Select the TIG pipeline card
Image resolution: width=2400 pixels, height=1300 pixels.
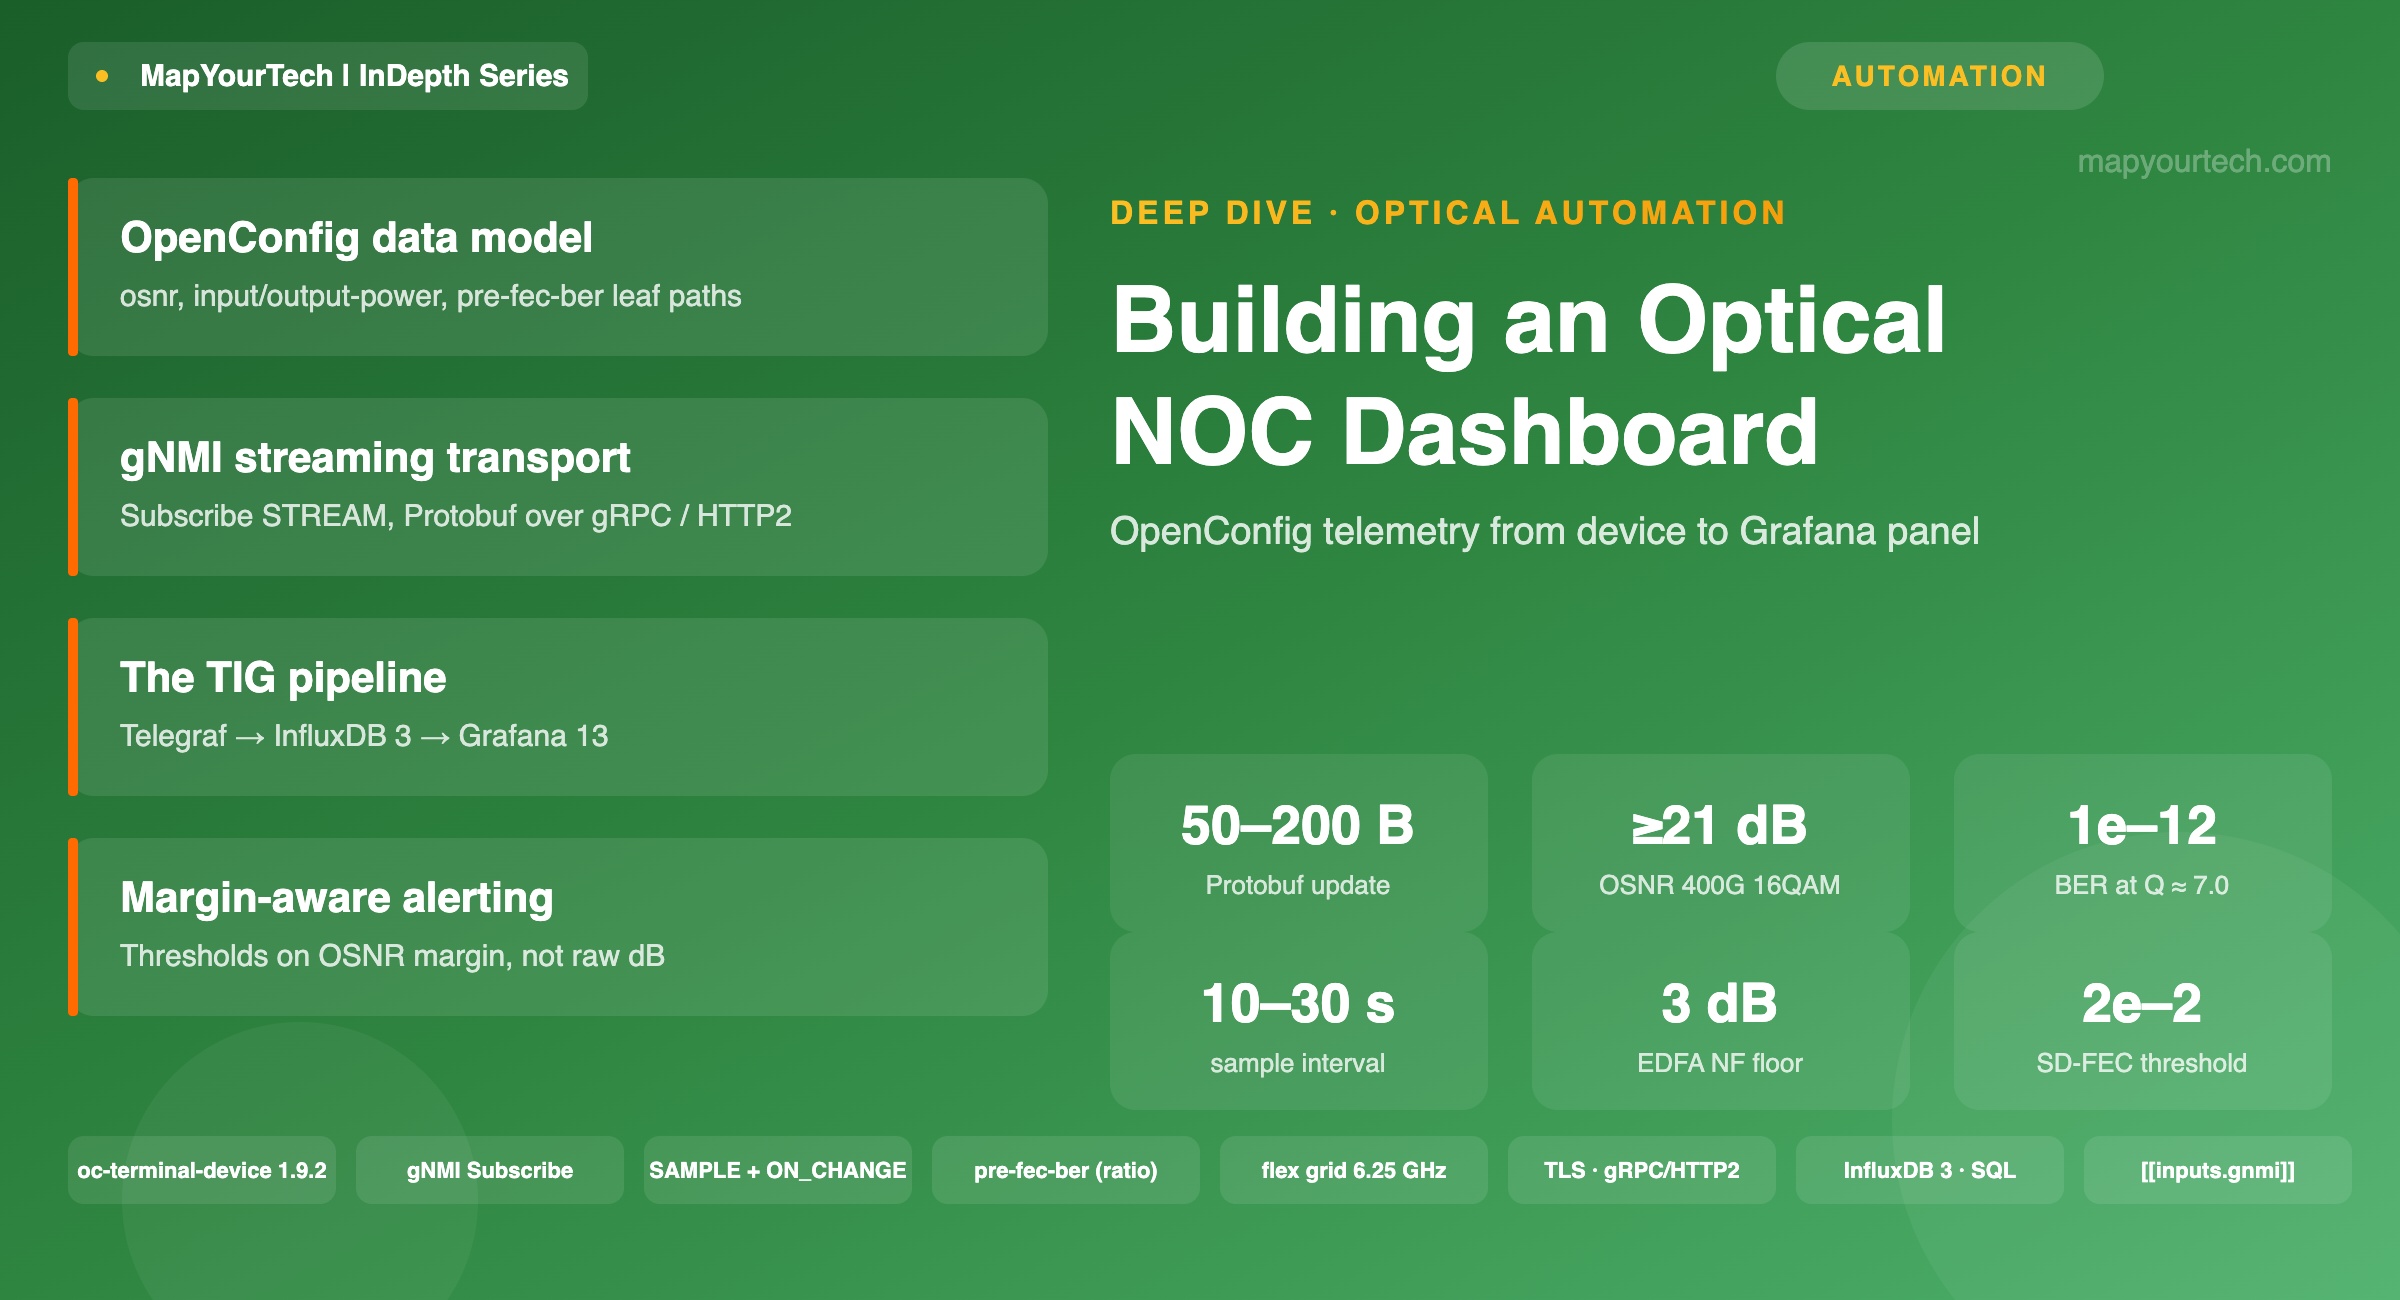tap(558, 707)
